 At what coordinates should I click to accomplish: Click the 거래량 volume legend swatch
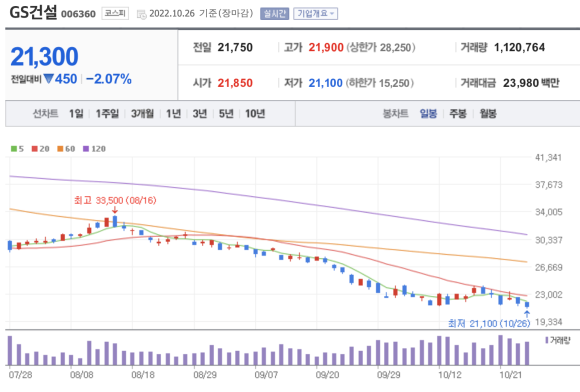click(x=547, y=340)
